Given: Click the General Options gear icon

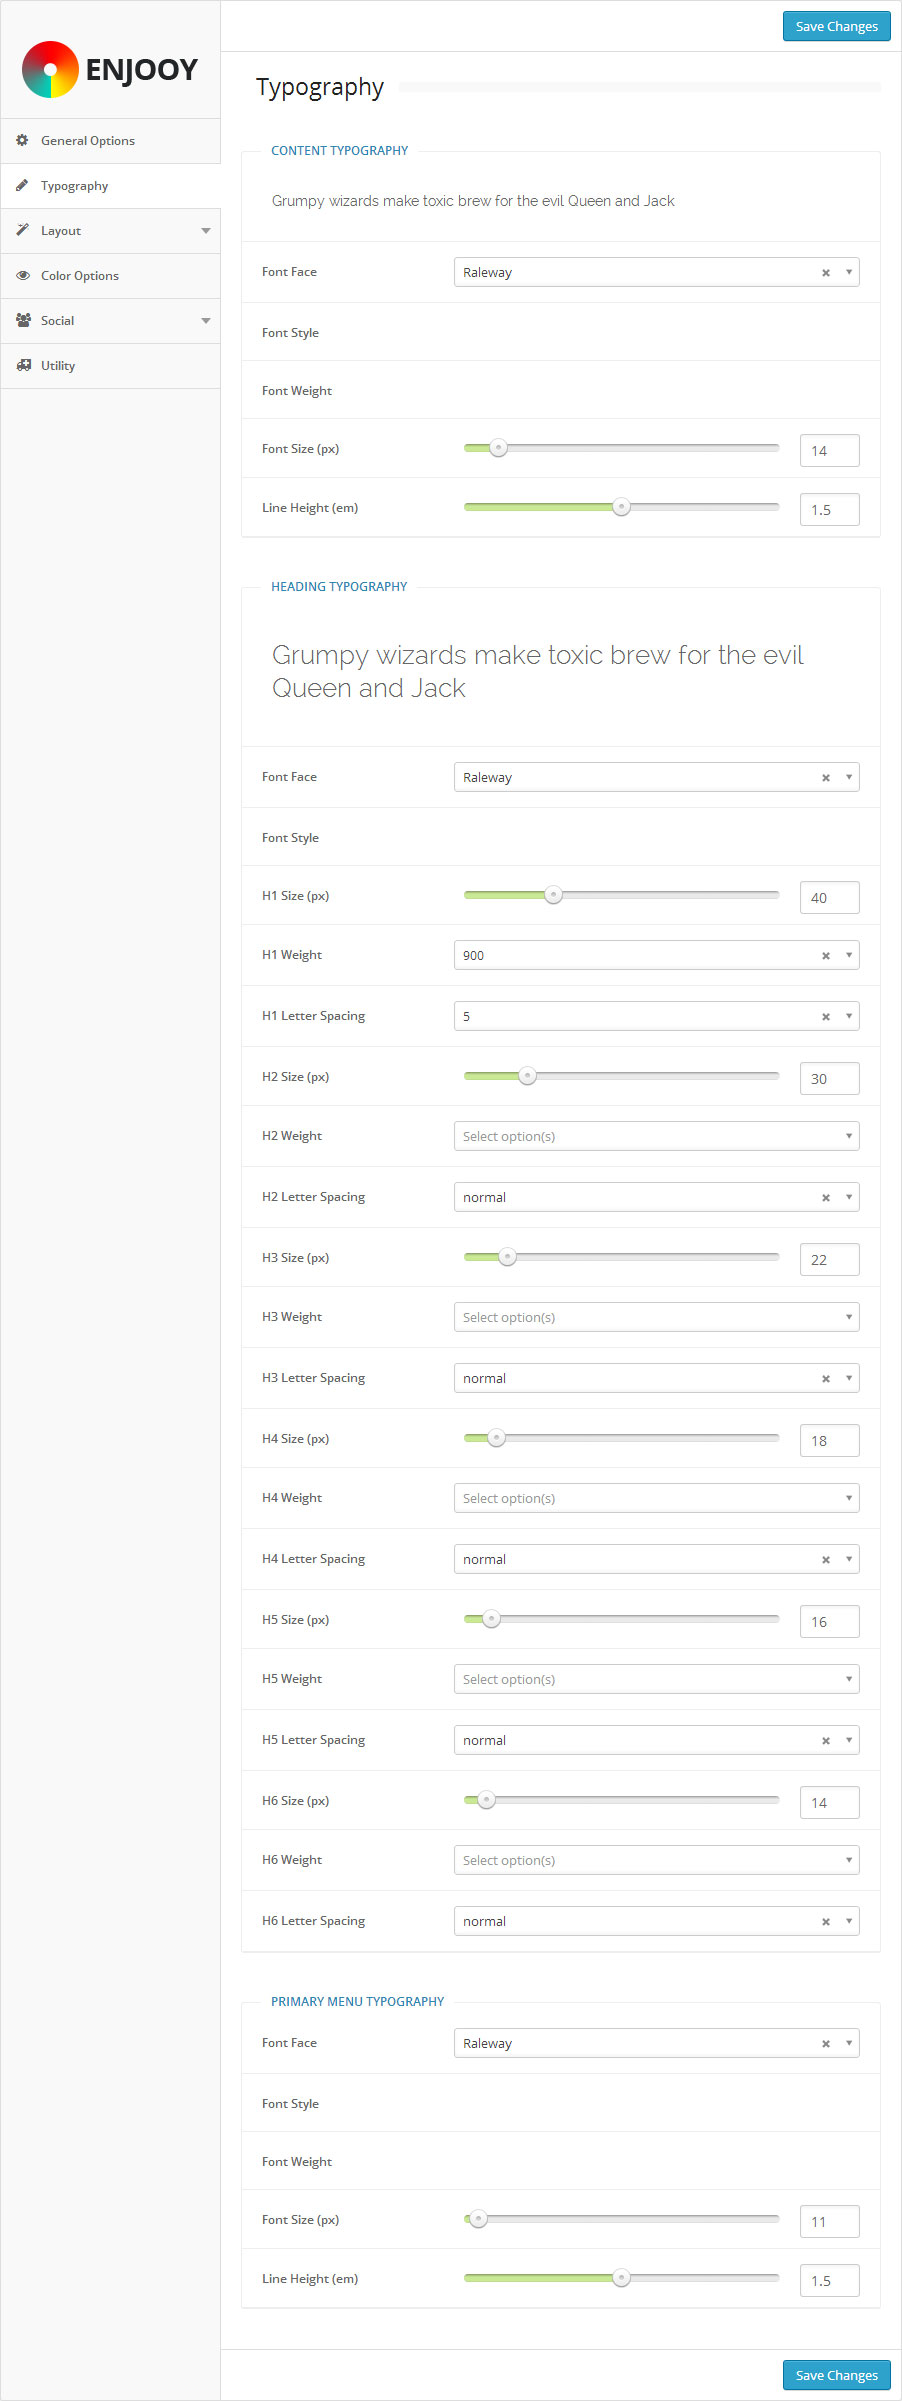Looking at the screenshot, I should point(22,140).
